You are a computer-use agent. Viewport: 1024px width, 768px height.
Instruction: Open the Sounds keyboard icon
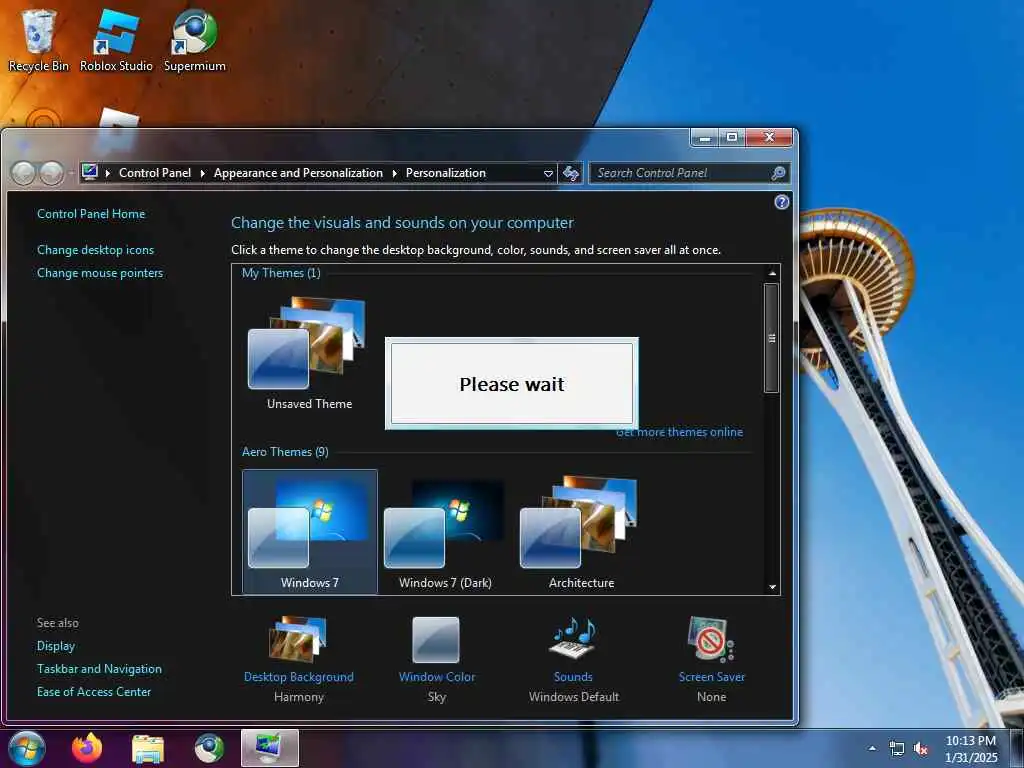tap(573, 638)
